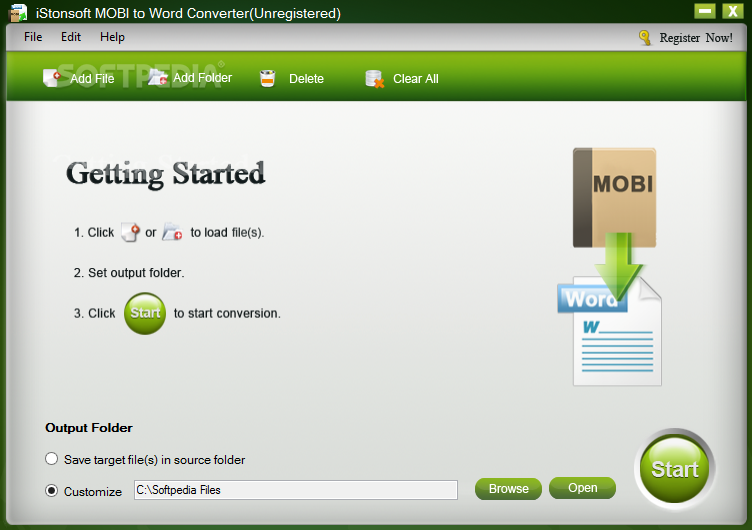Image resolution: width=752 pixels, height=530 pixels.
Task: Click the Delete trash bin icon
Action: 268,78
